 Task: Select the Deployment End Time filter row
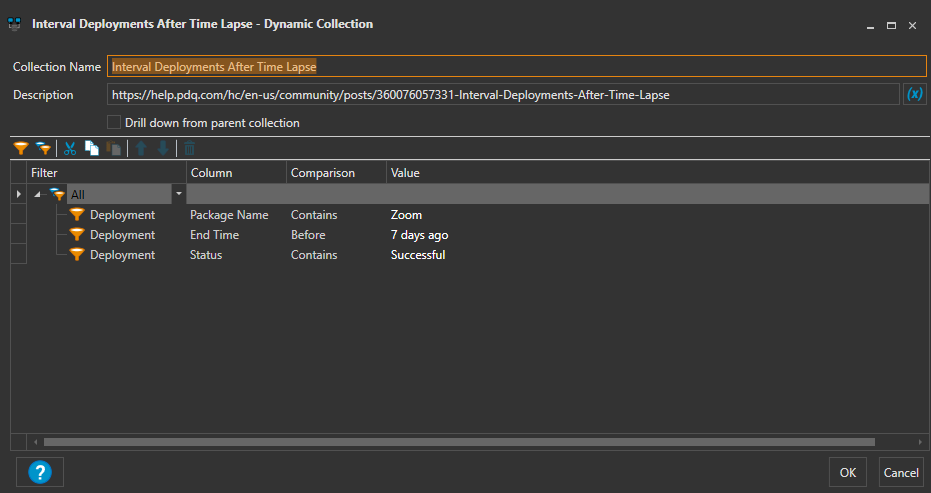coord(122,235)
